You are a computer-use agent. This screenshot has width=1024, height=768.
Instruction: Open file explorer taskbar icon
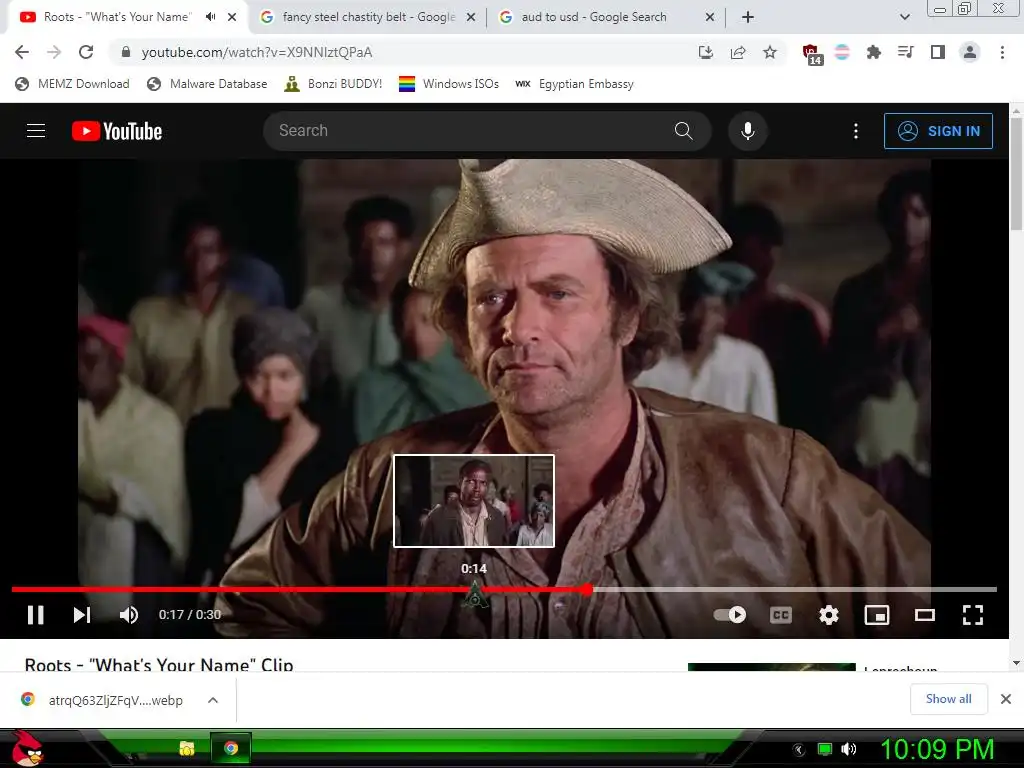click(187, 748)
